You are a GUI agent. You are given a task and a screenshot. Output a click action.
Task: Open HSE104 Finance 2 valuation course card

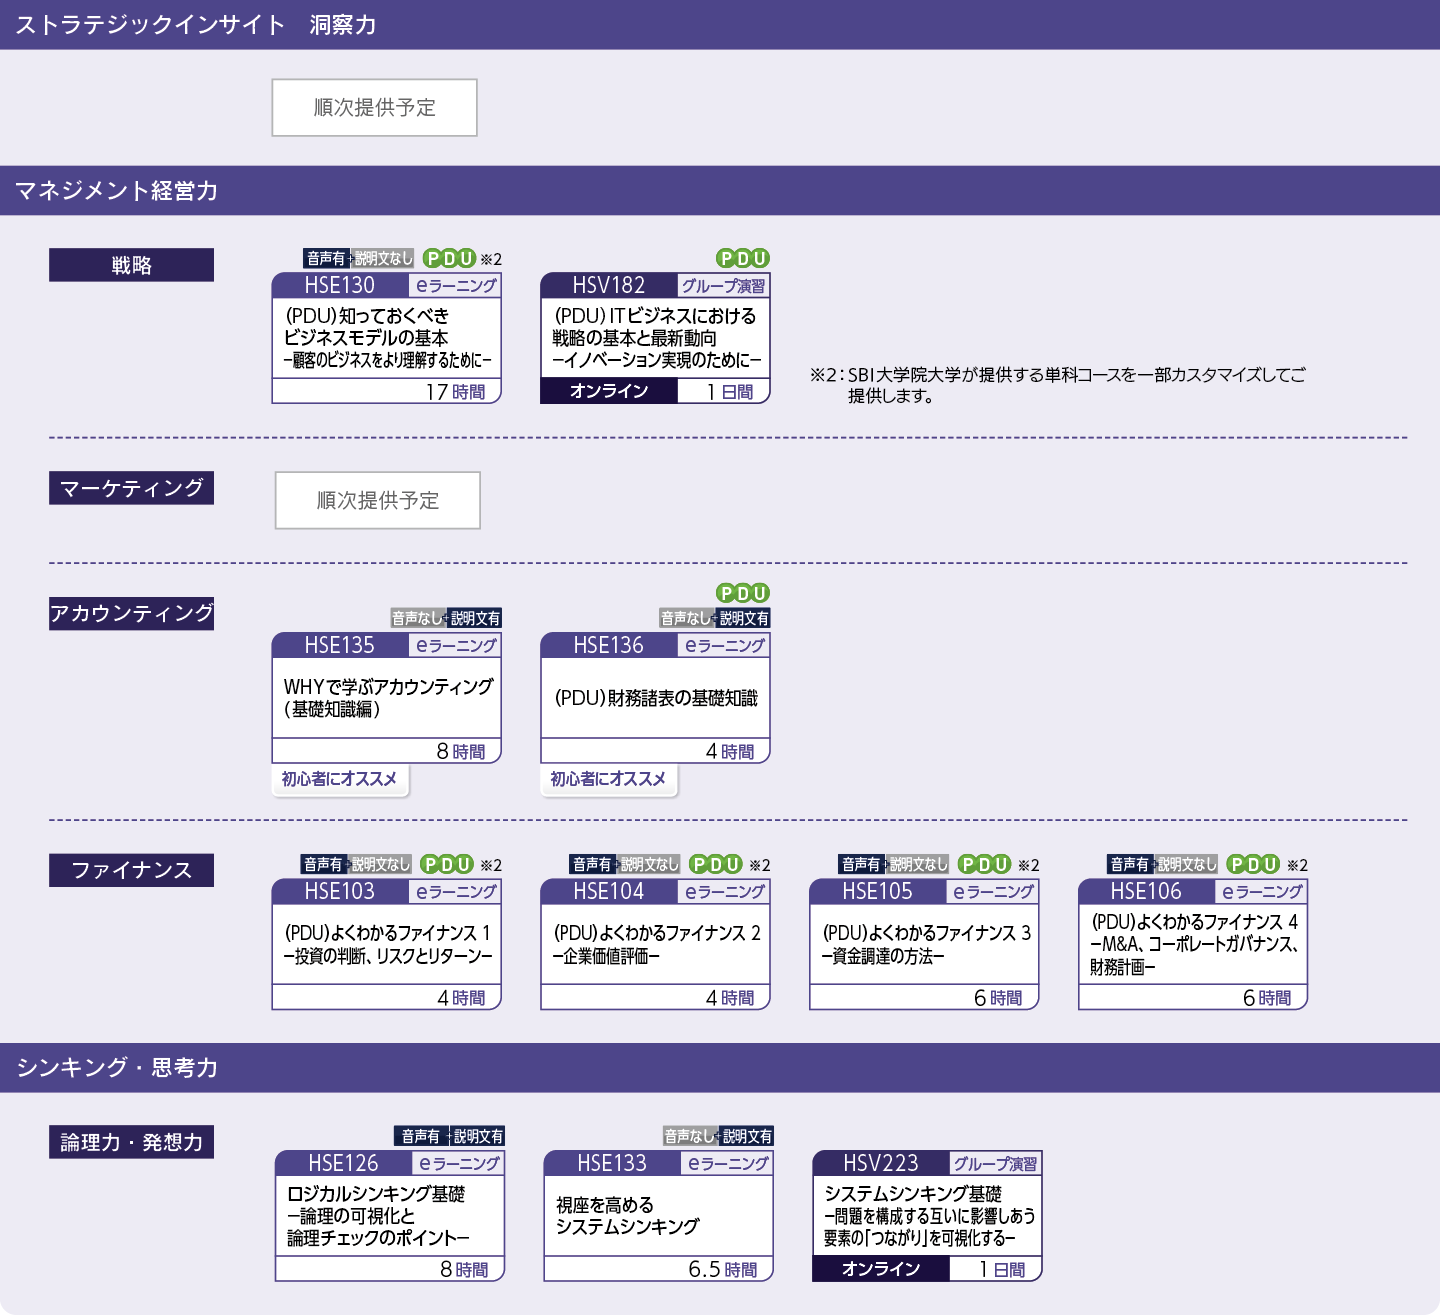[655, 944]
